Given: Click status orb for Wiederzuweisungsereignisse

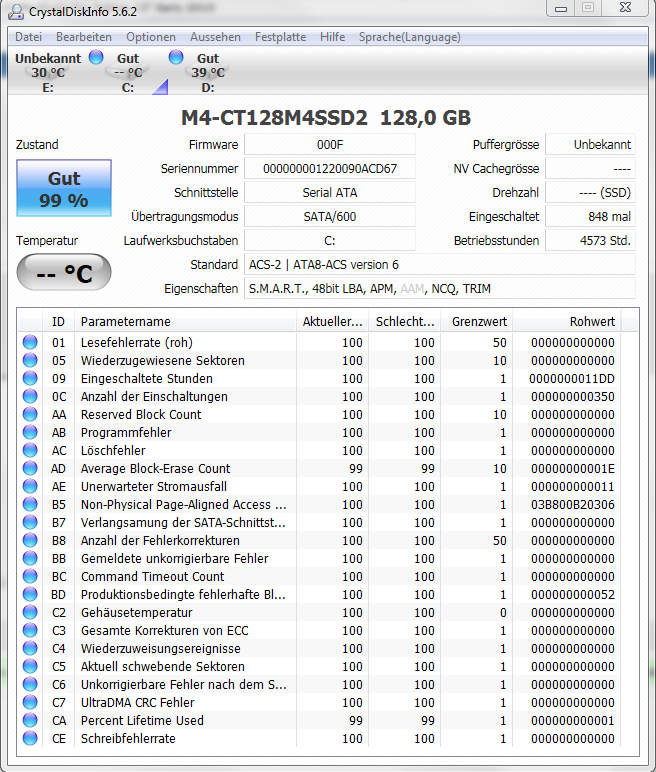Looking at the screenshot, I should (x=30, y=648).
